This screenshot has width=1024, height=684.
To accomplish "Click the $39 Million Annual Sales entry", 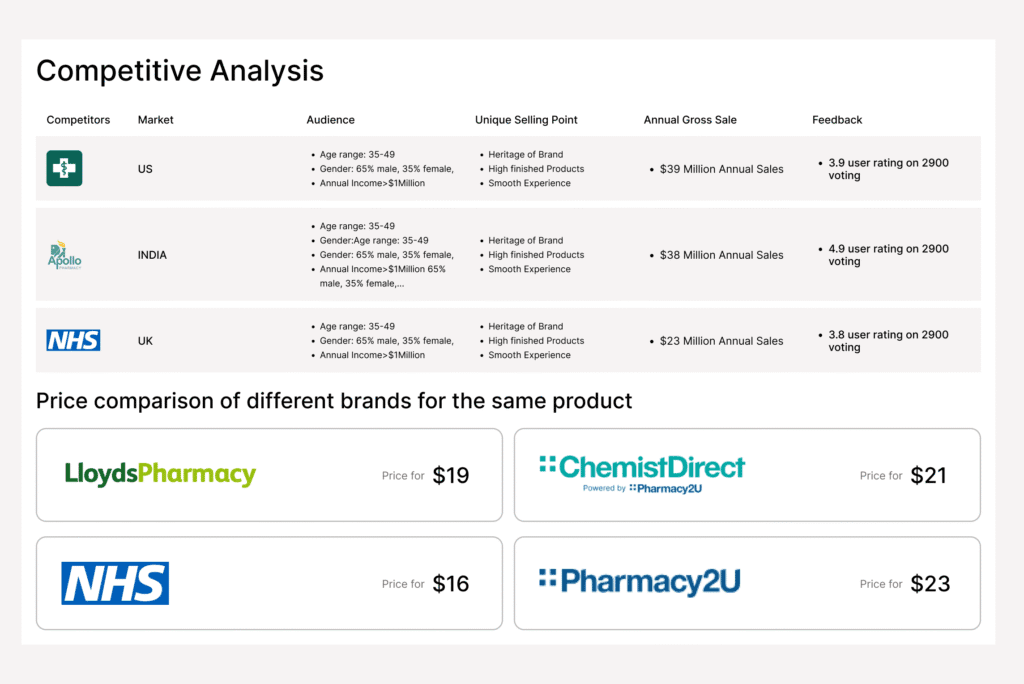I will 721,169.
